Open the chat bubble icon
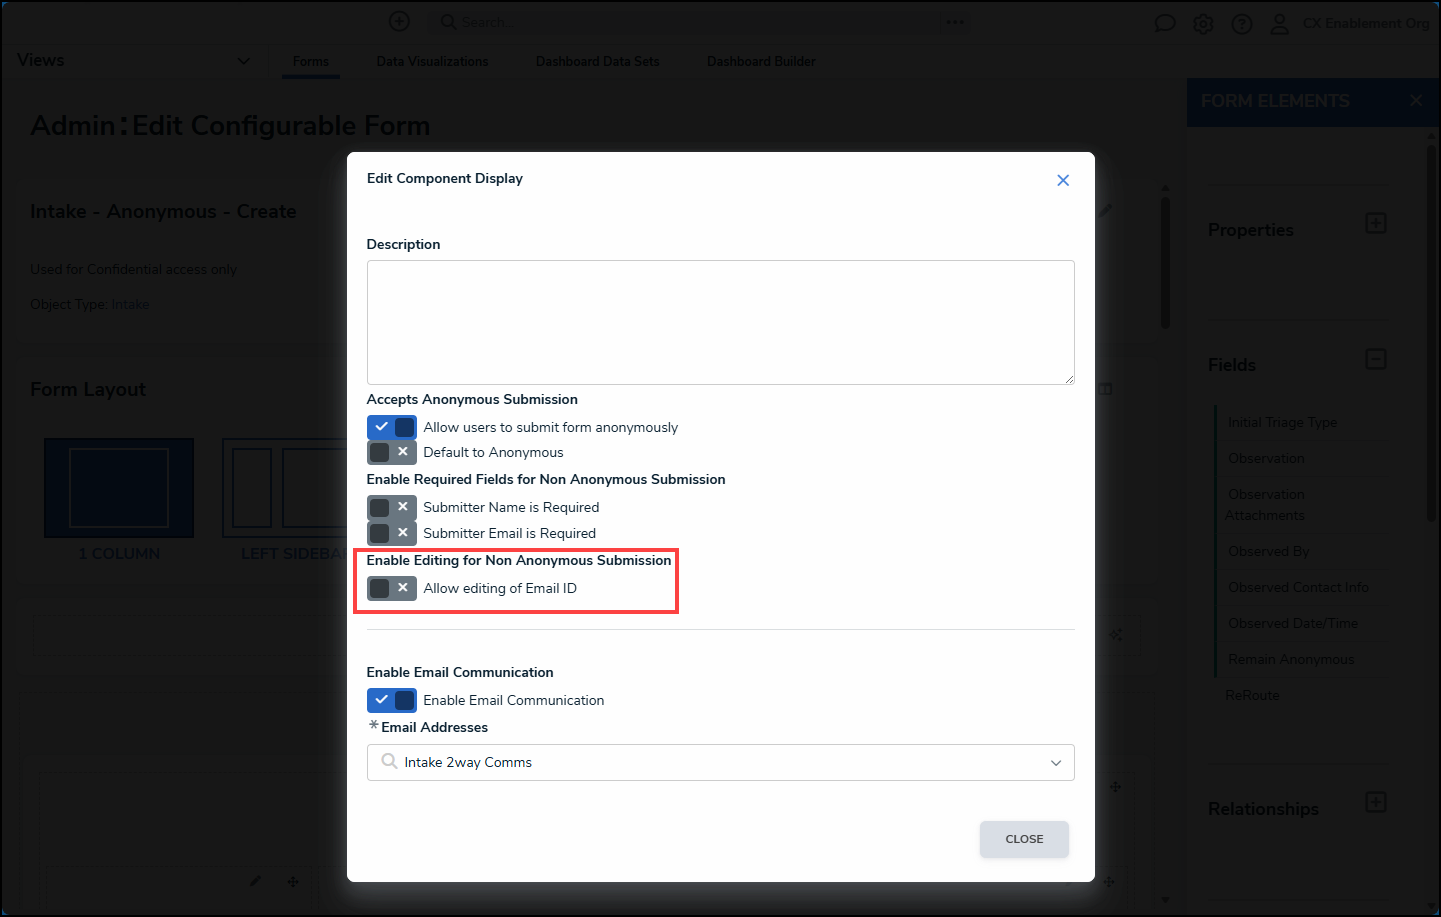This screenshot has width=1441, height=917. point(1165,23)
